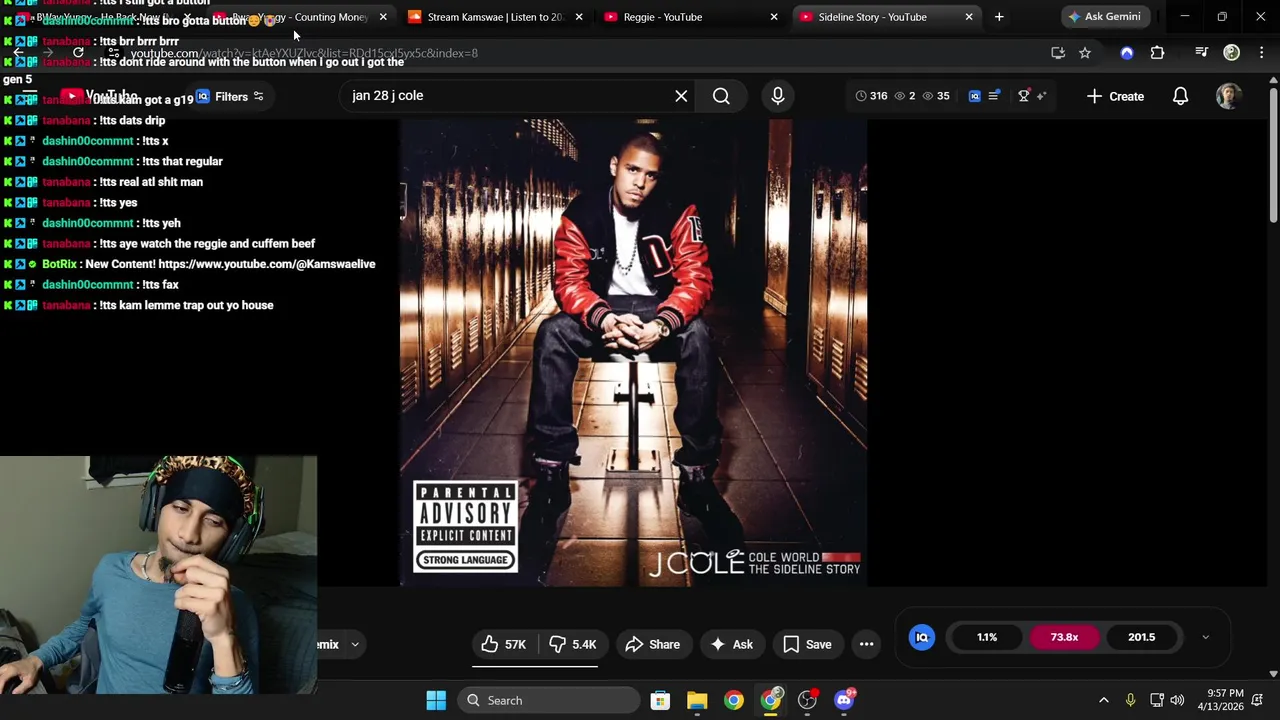This screenshot has height=720, width=1280.
Task: Open the vidIQ list menu icon
Action: click(x=993, y=96)
